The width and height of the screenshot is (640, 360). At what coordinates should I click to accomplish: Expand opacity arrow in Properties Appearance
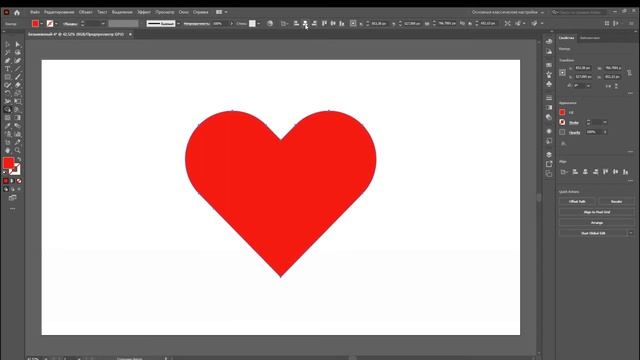point(605,132)
